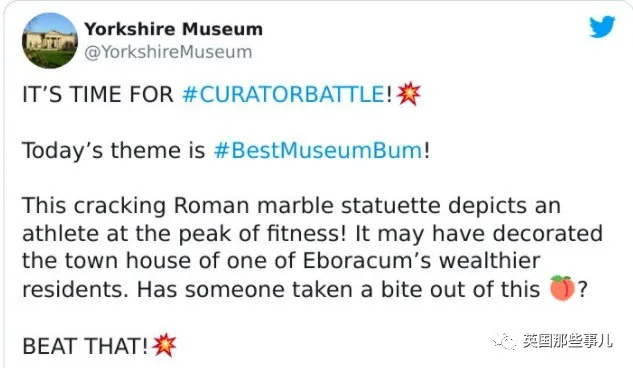Open the #BestMuseumBum hashtag link
Image resolution: width=633 pixels, height=368 pixels.
point(318,151)
